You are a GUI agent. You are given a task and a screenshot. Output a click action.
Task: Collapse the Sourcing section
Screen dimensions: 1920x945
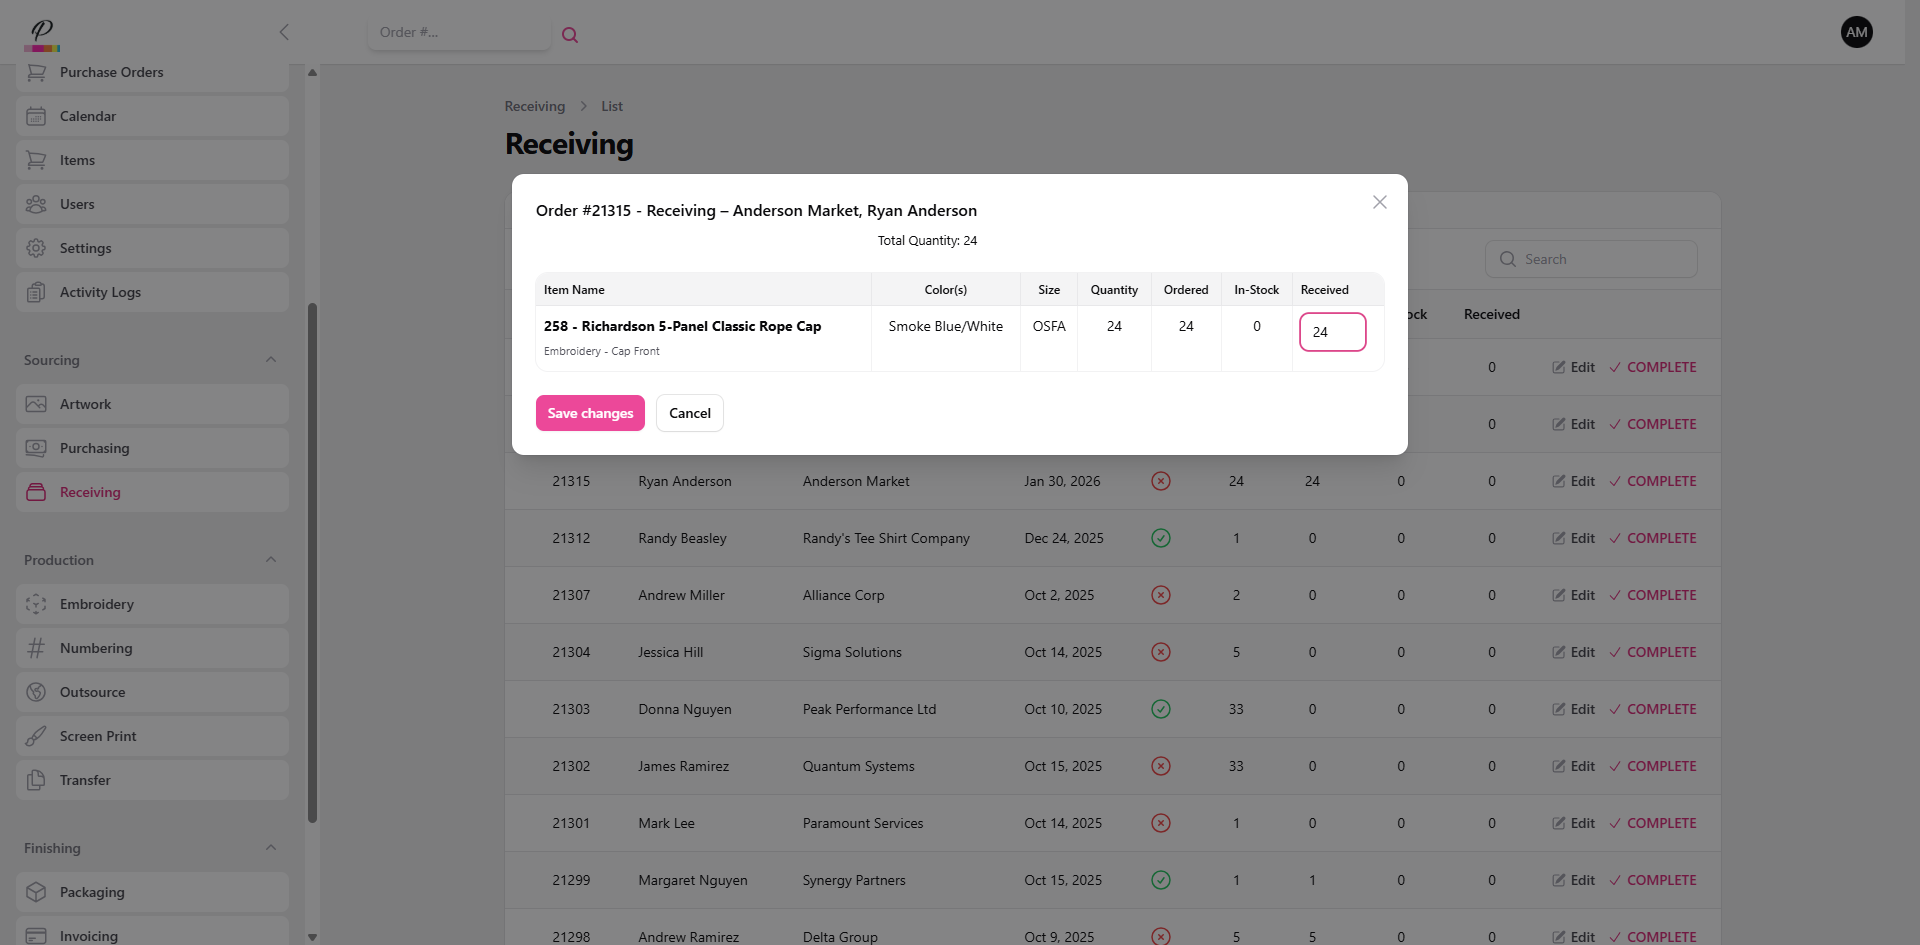click(x=271, y=360)
